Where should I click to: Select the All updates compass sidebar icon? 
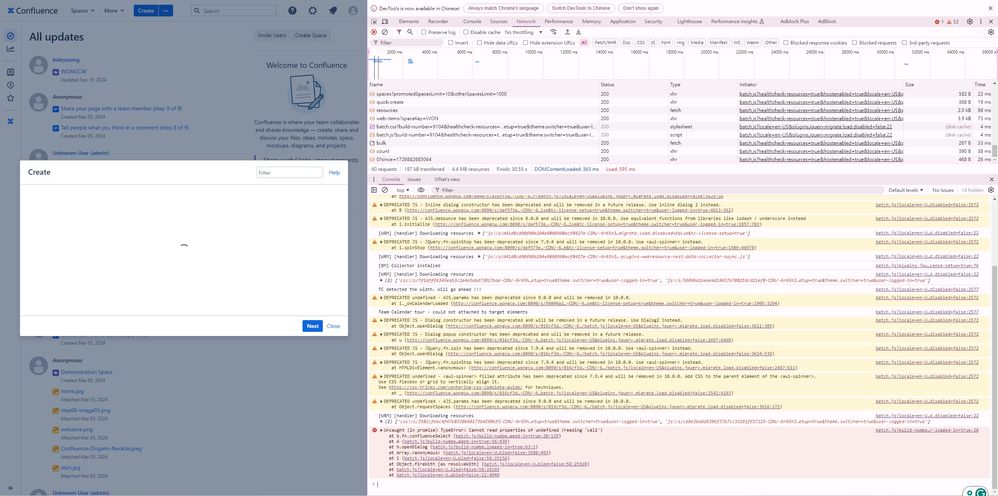tap(11, 36)
